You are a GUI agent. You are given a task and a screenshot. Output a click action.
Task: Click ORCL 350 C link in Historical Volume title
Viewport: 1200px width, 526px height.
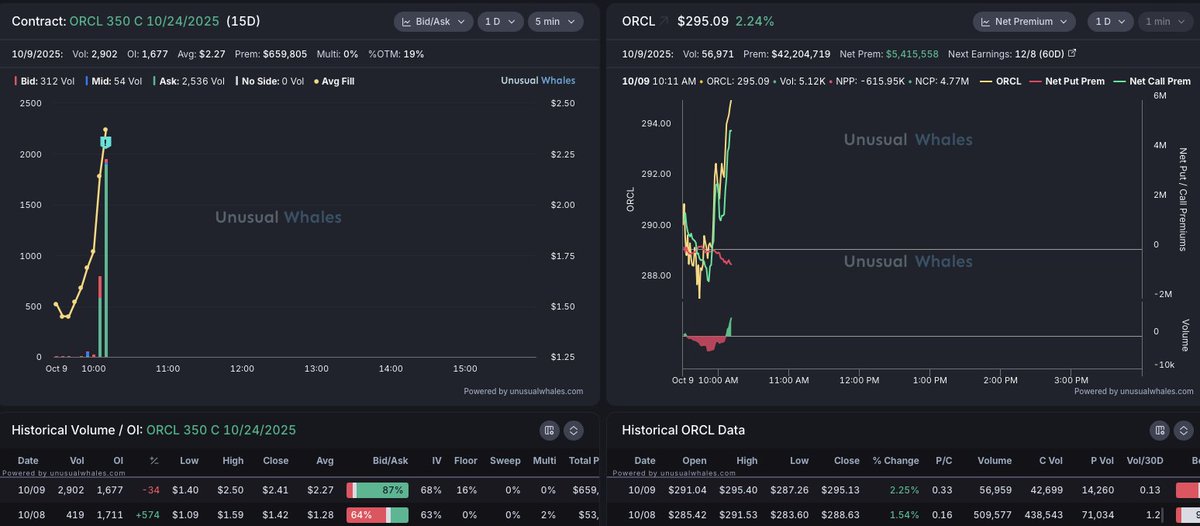pyautogui.click(x=221, y=430)
